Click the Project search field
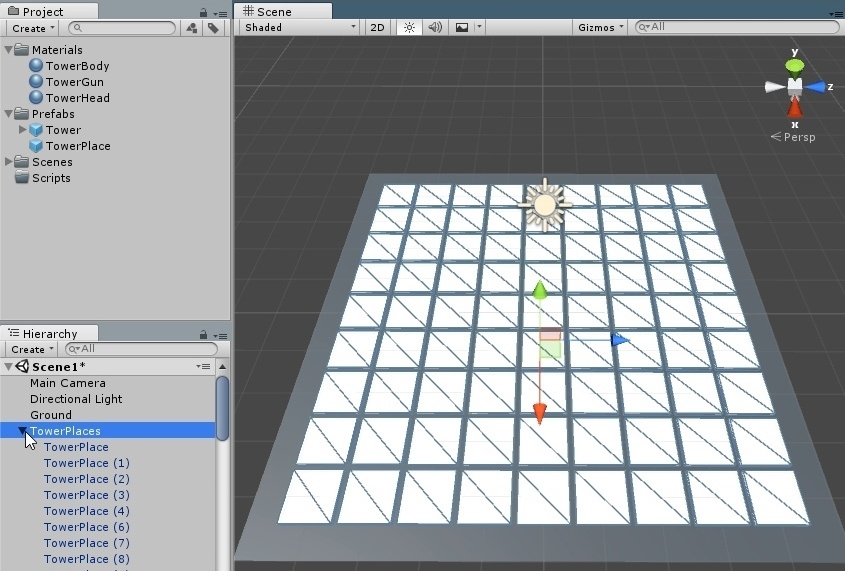The width and height of the screenshot is (845, 571). pyautogui.click(x=122, y=28)
